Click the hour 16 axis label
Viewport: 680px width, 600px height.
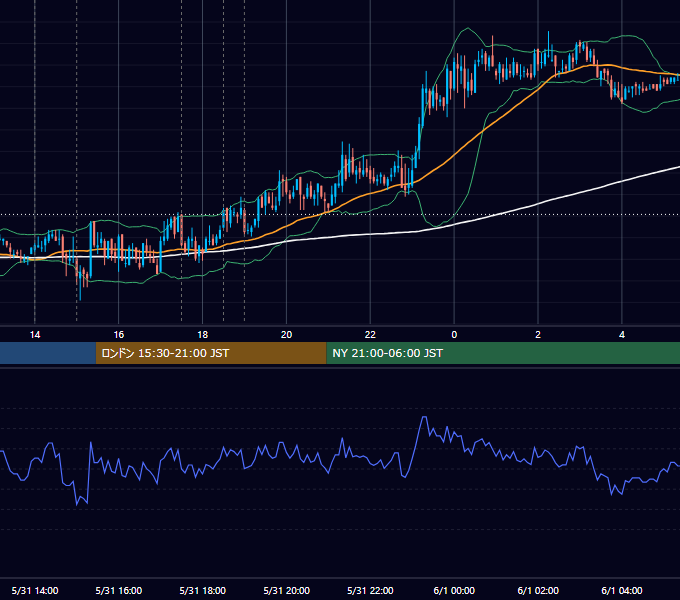(x=118, y=335)
